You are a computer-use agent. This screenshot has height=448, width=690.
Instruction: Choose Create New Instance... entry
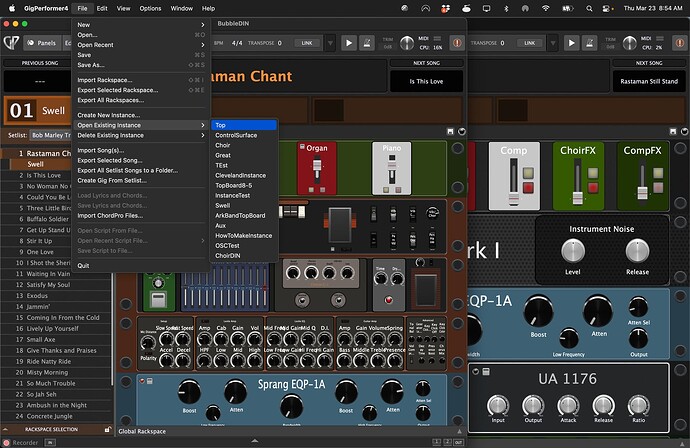point(141,115)
